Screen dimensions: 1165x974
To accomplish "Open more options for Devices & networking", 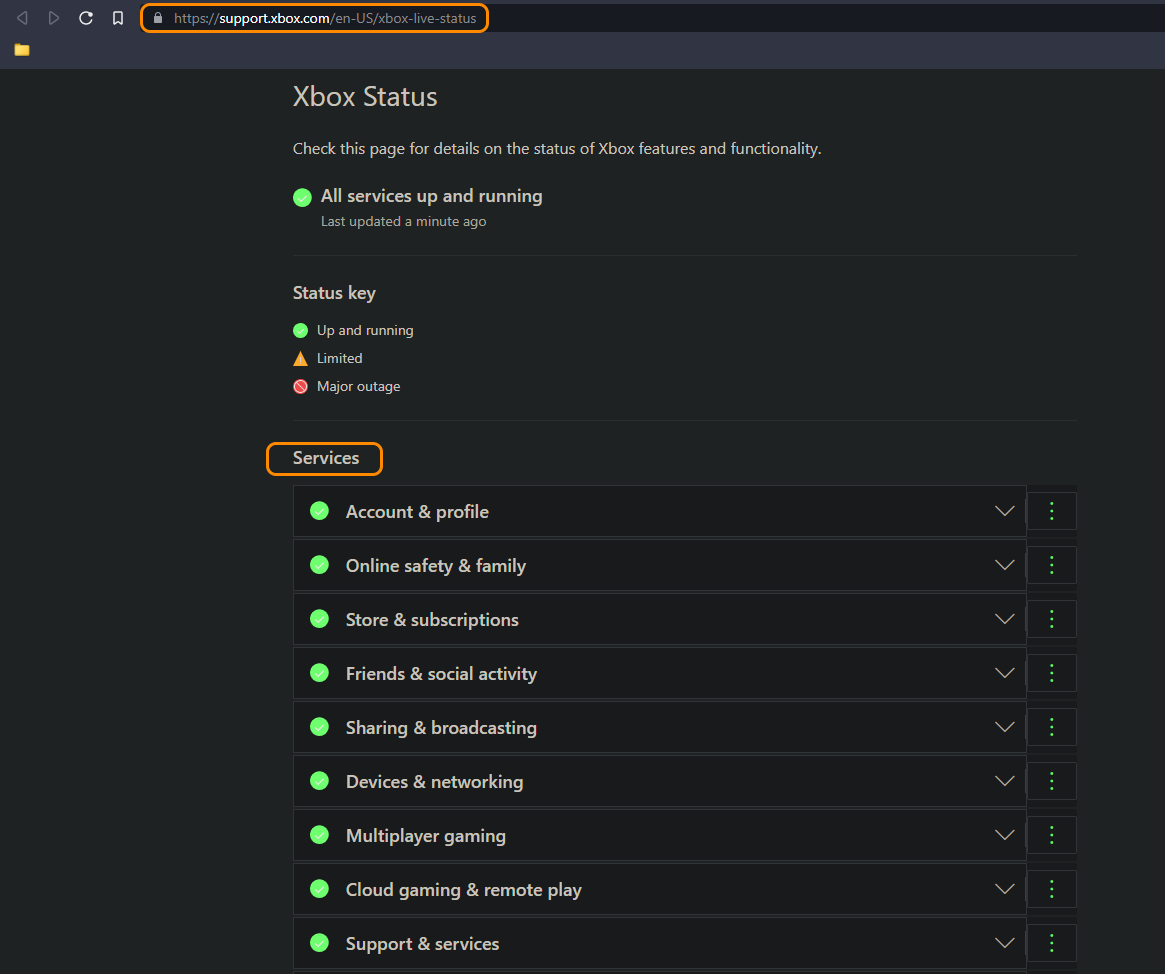I will pyautogui.click(x=1051, y=781).
